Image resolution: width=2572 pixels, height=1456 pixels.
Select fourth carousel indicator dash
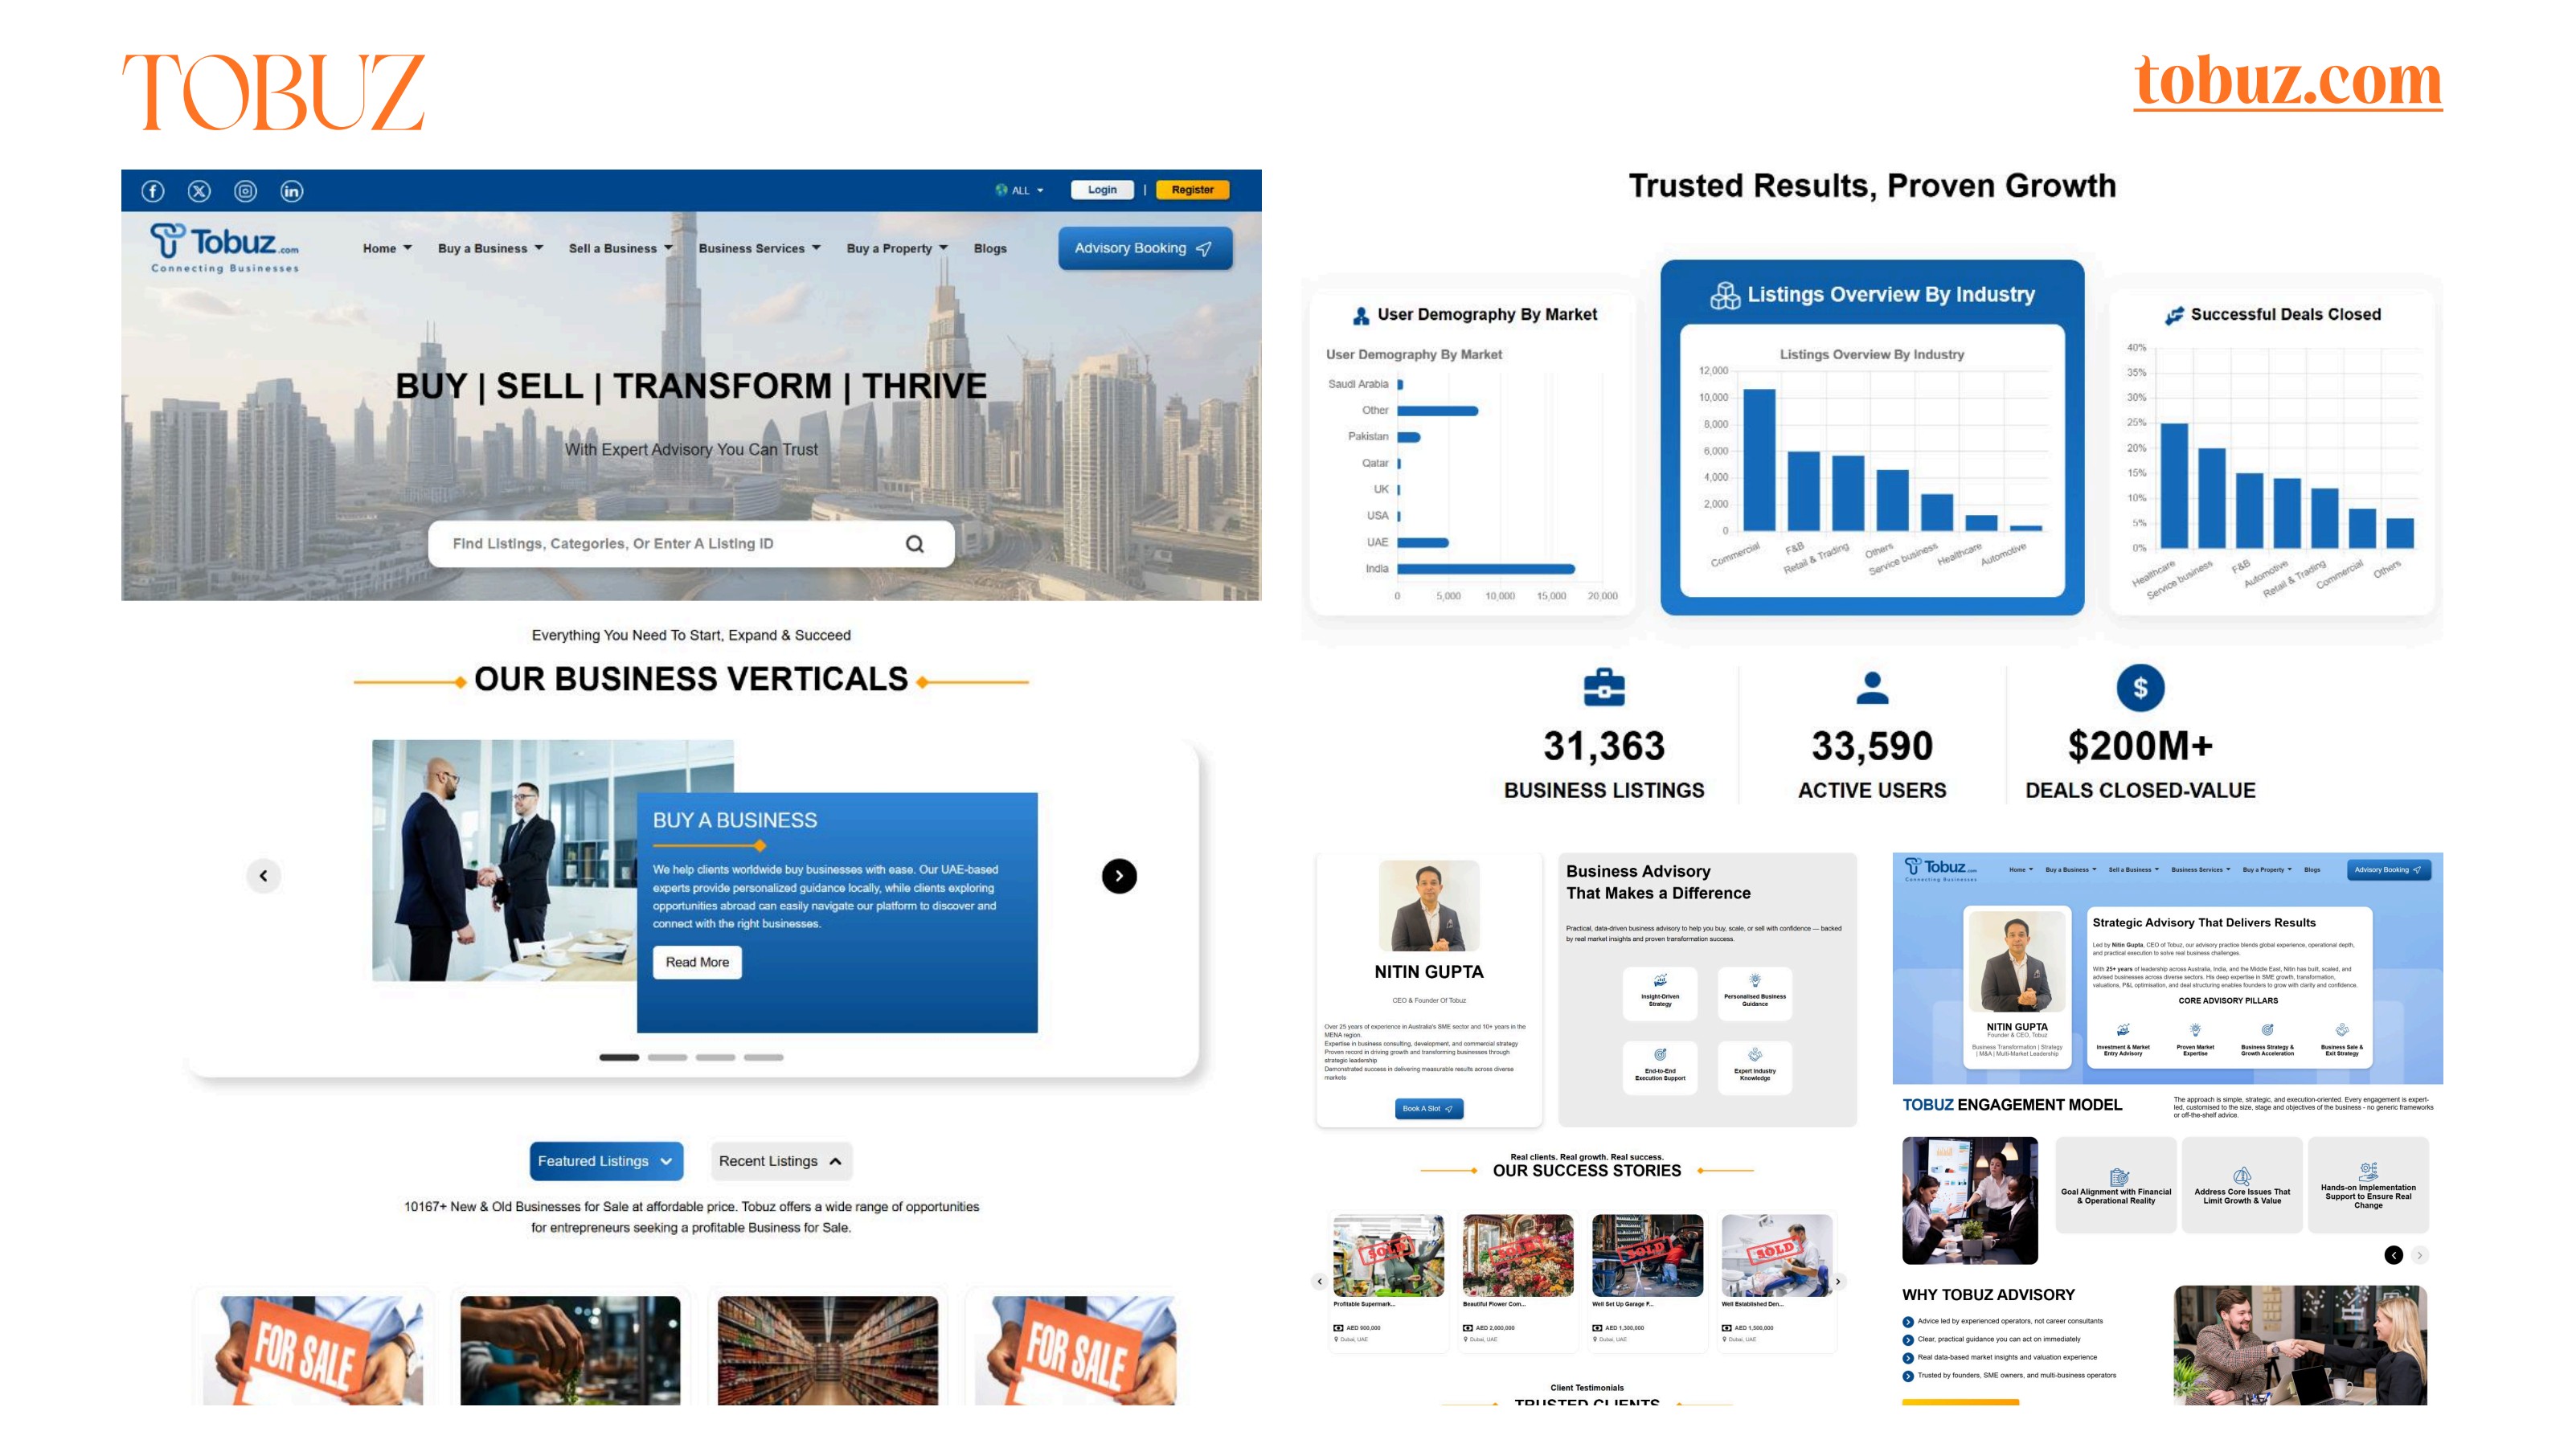click(x=763, y=1057)
